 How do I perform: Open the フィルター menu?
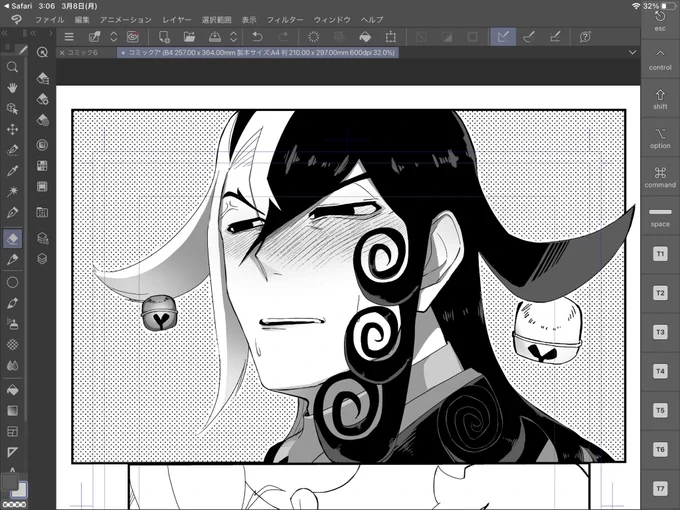[x=284, y=20]
